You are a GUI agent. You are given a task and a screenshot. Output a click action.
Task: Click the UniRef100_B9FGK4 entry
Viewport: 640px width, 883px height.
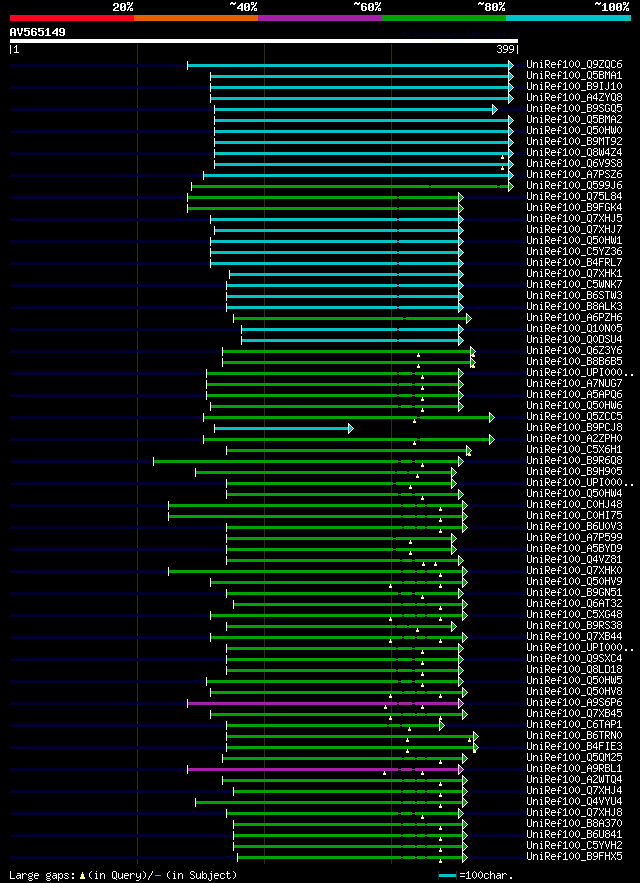click(575, 208)
